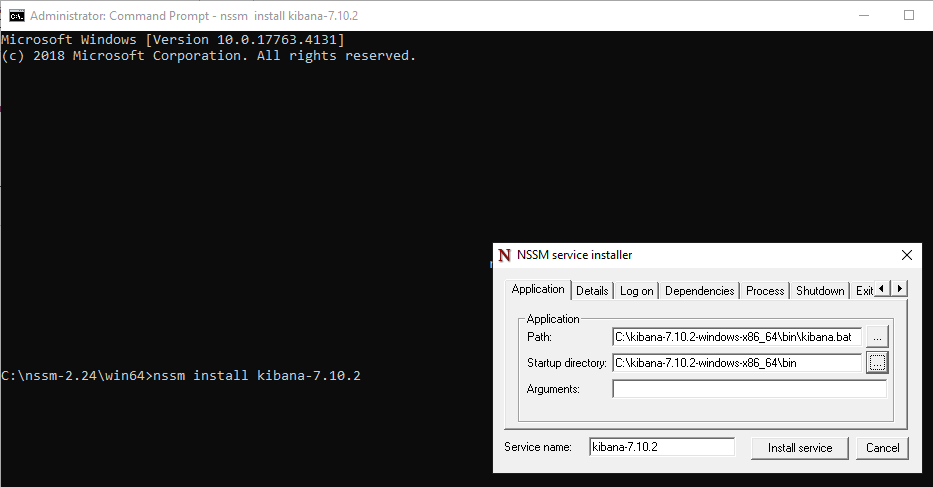Cancel the service installation

[x=882, y=448]
